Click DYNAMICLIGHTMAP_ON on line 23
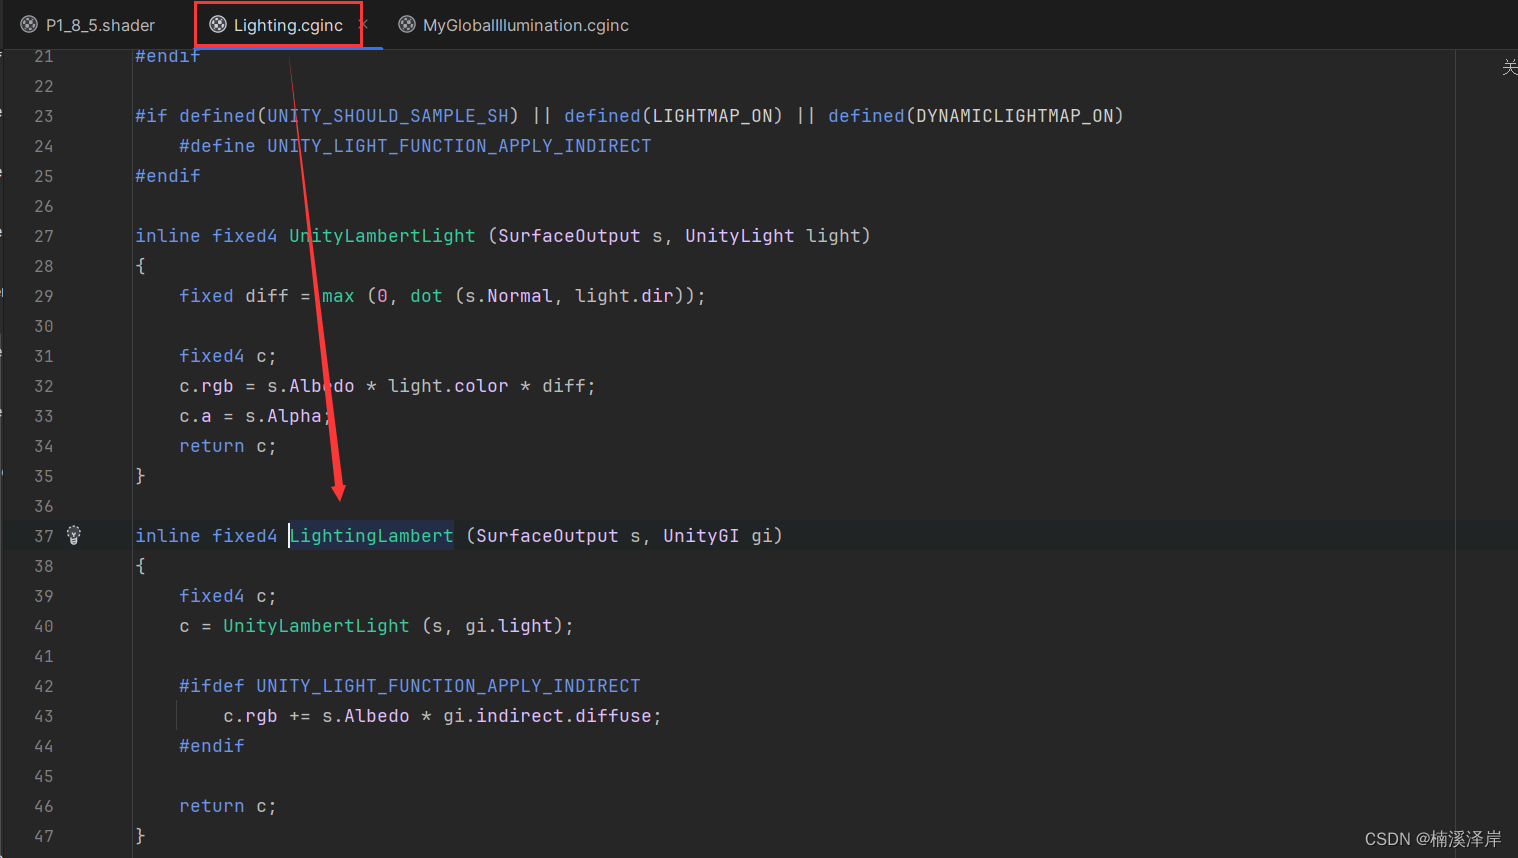 [x=1015, y=116]
